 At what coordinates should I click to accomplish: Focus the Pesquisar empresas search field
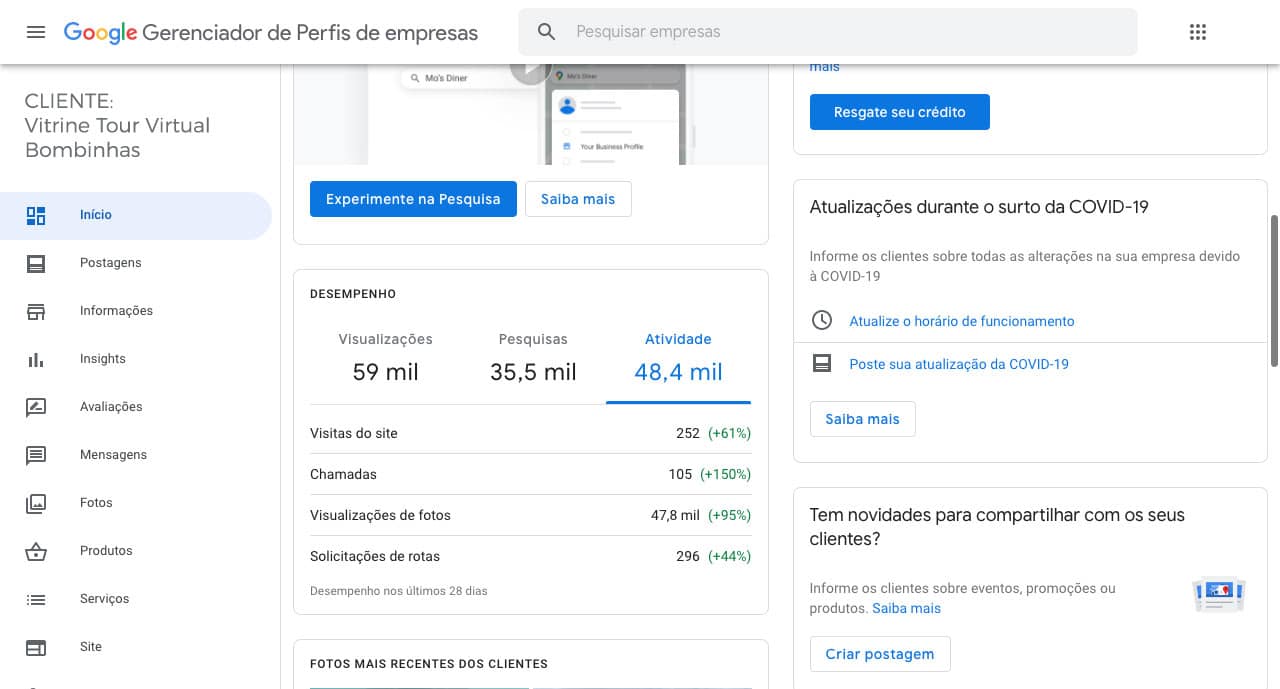click(x=828, y=32)
